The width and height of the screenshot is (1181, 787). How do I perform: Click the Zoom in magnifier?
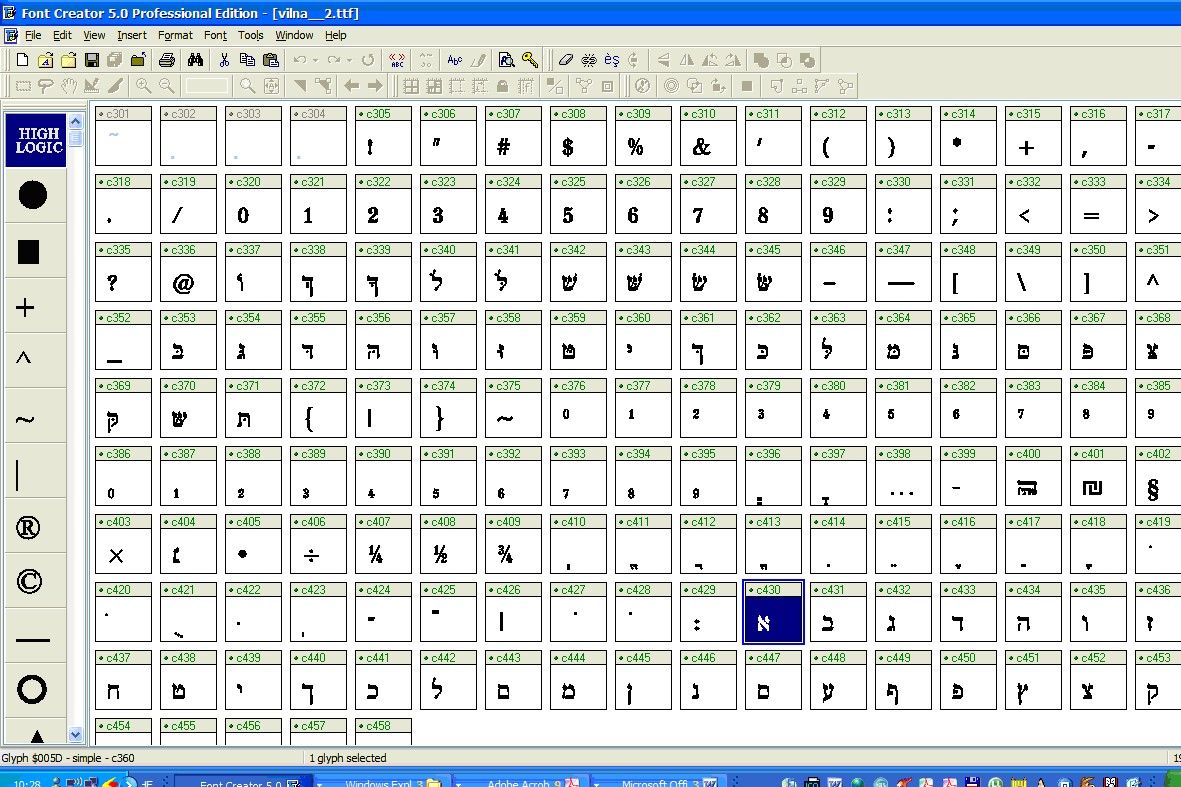pyautogui.click(x=143, y=86)
